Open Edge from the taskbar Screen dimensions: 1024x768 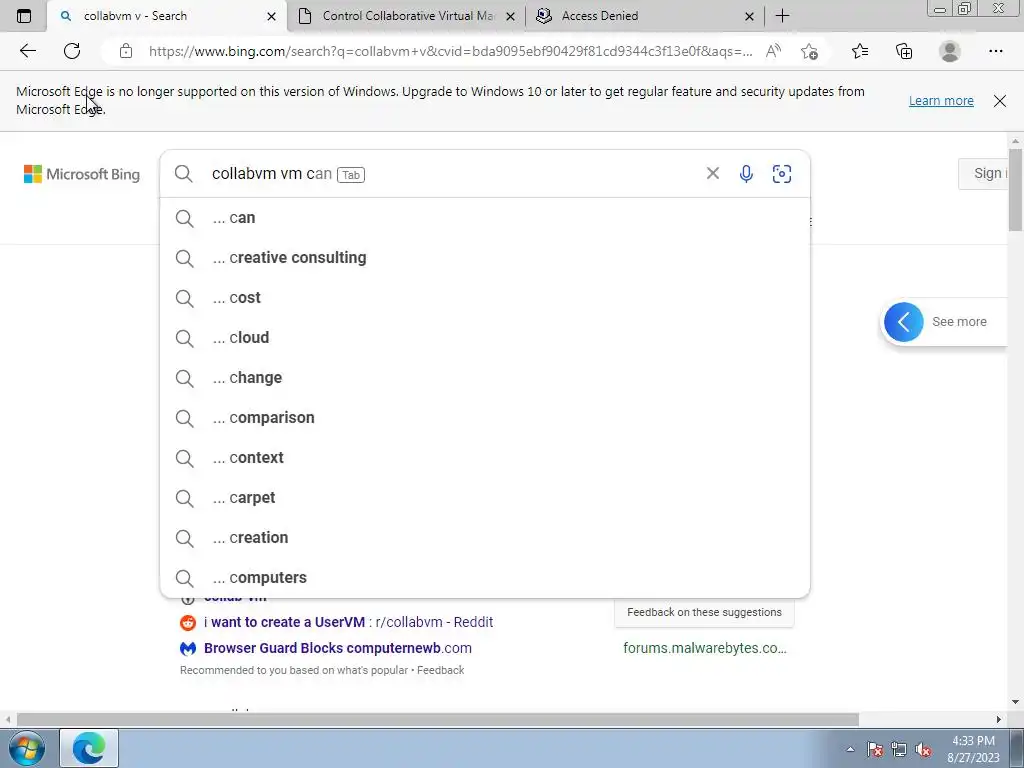click(89, 748)
